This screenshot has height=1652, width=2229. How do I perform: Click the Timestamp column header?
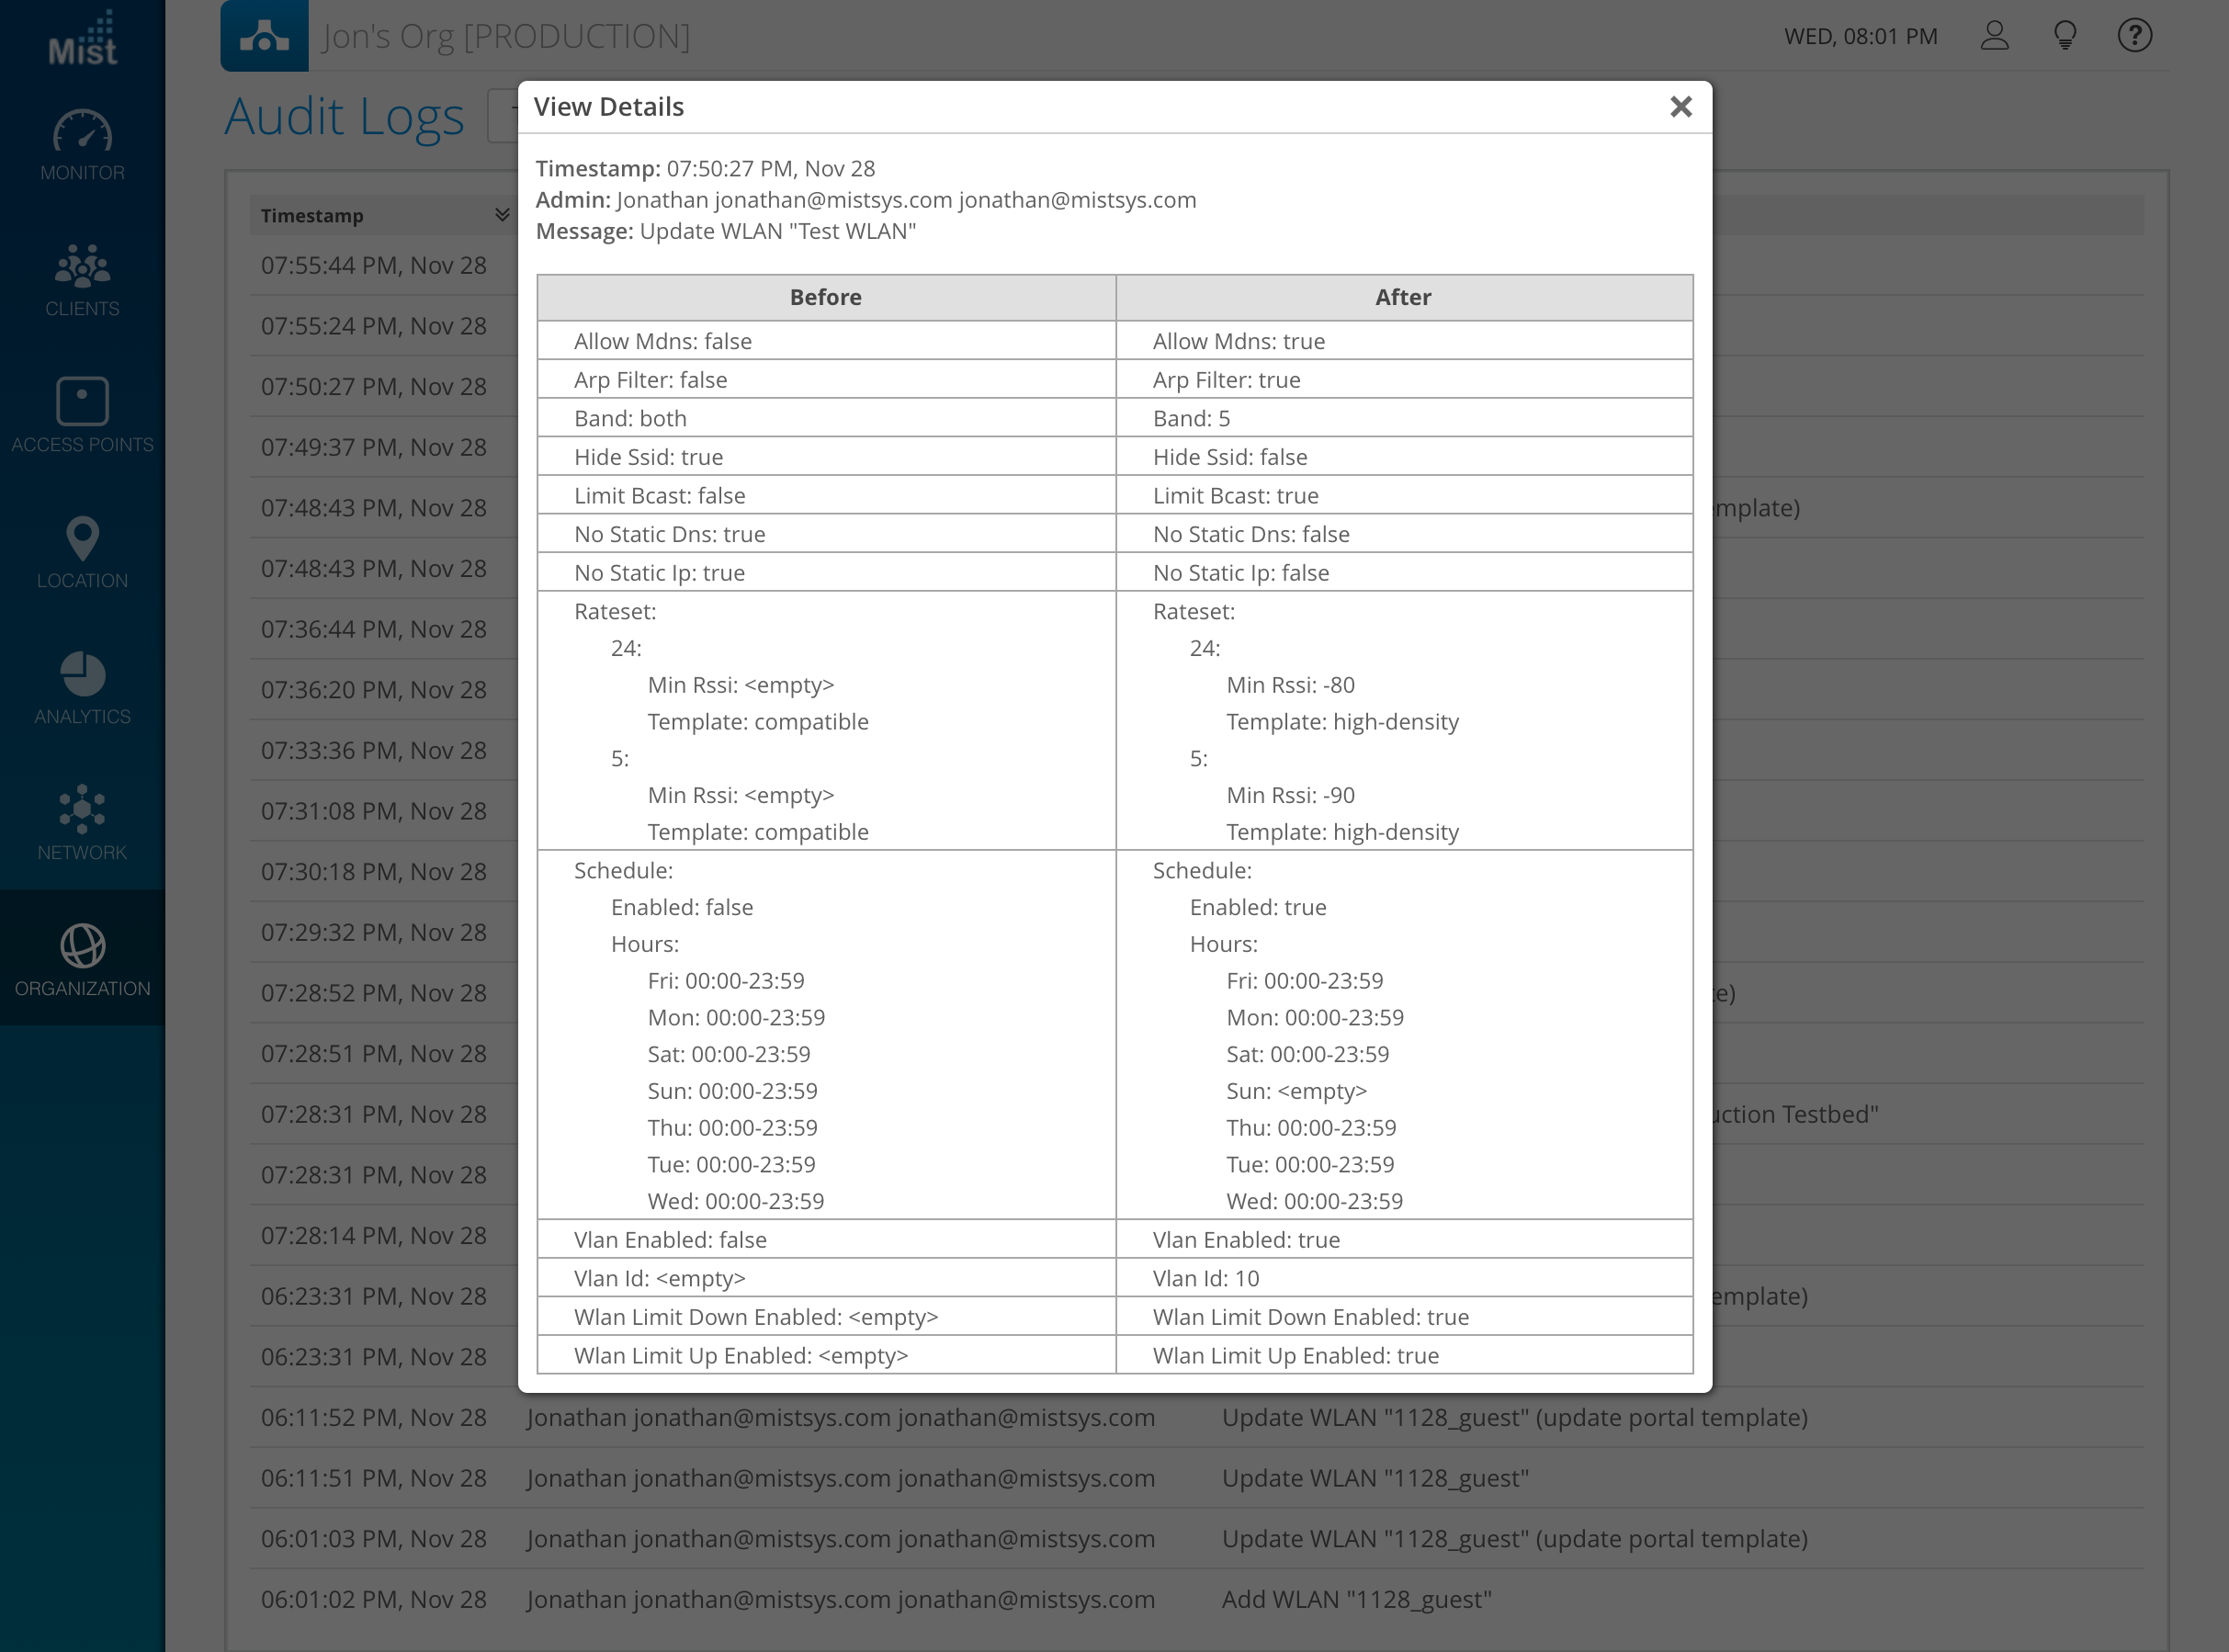[312, 216]
